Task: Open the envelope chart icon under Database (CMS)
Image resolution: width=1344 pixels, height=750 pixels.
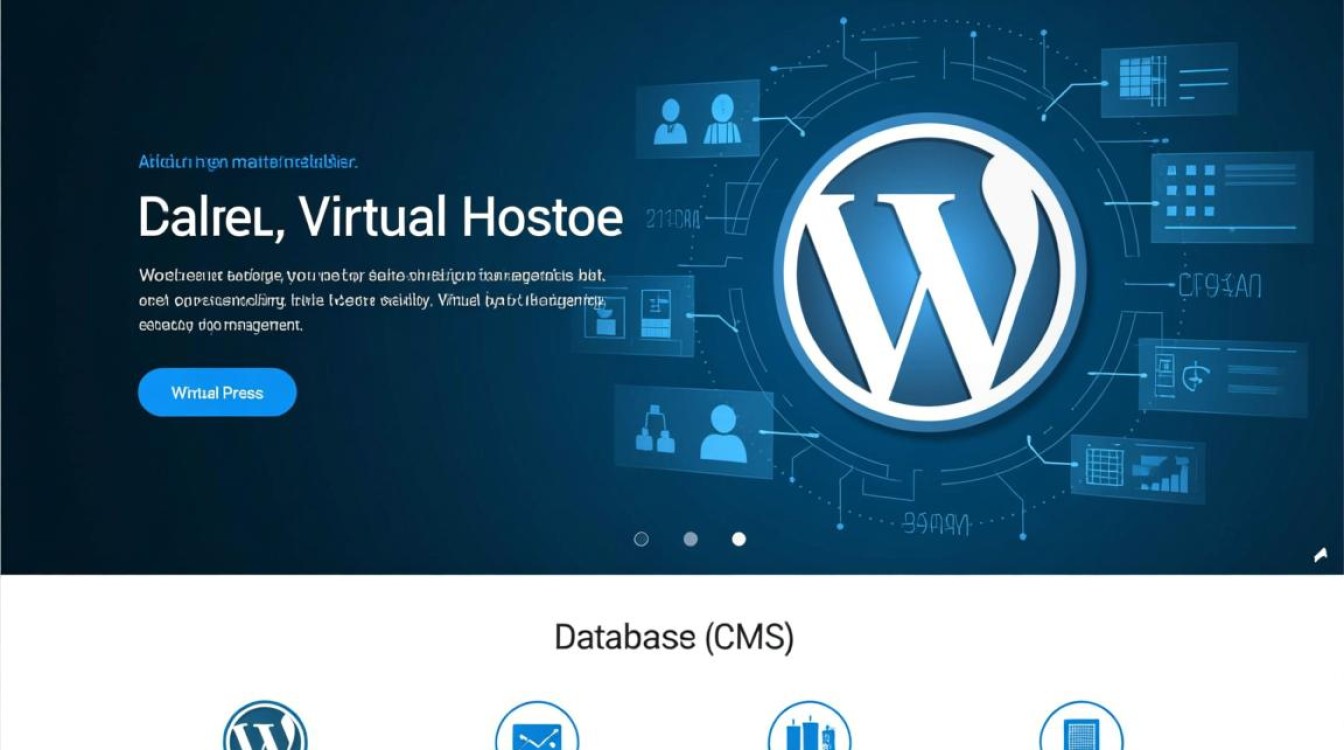Action: (x=537, y=732)
